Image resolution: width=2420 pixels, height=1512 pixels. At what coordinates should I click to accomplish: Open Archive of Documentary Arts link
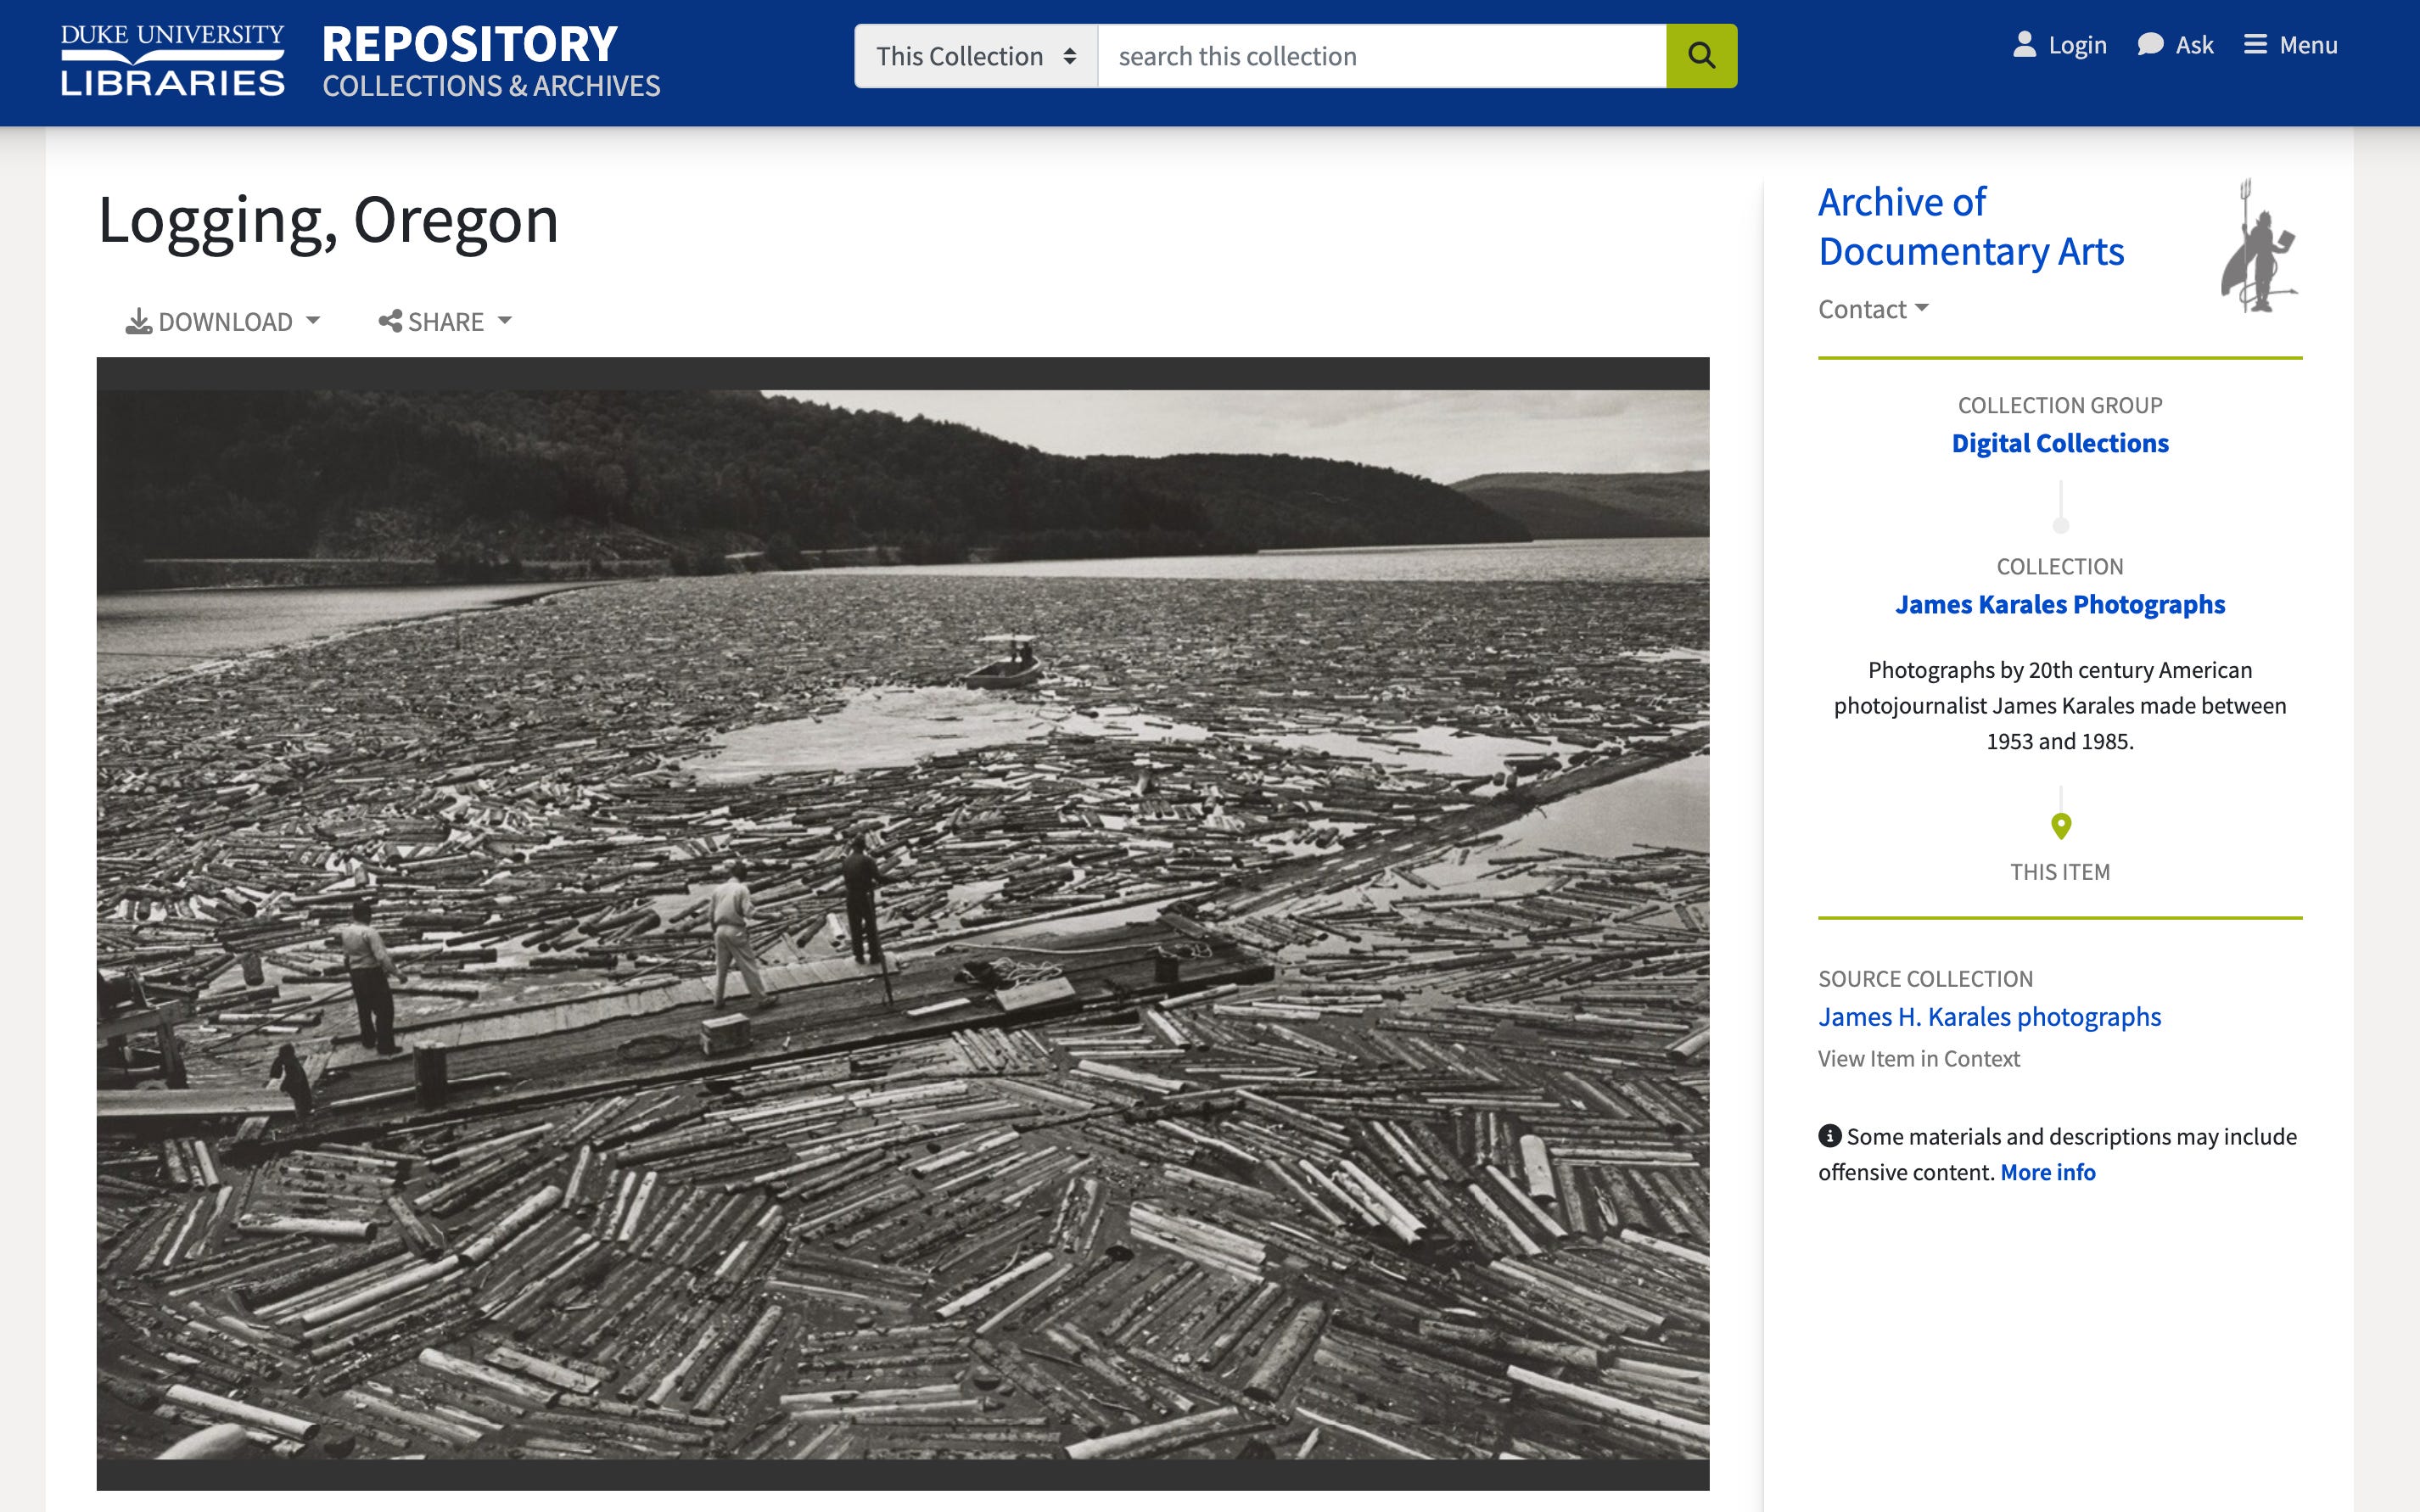[x=1970, y=227]
